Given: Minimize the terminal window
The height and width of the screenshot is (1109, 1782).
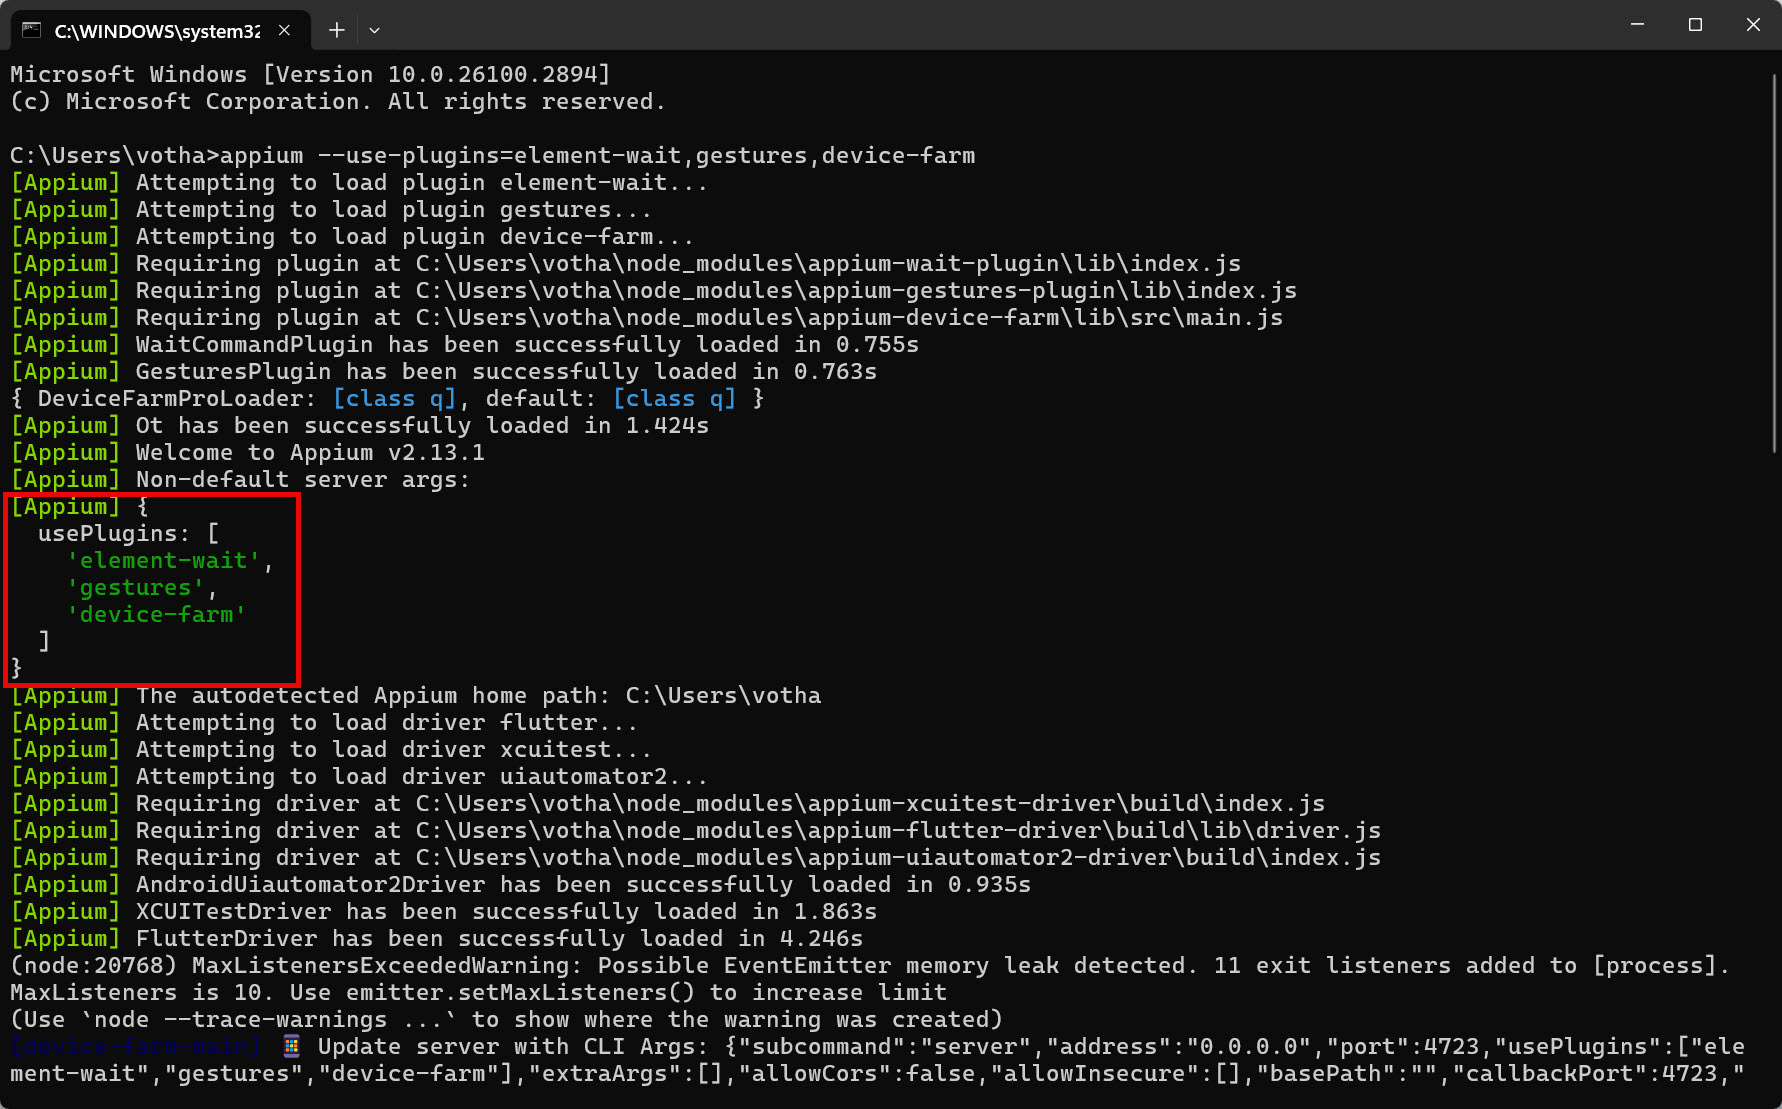Looking at the screenshot, I should 1637,25.
